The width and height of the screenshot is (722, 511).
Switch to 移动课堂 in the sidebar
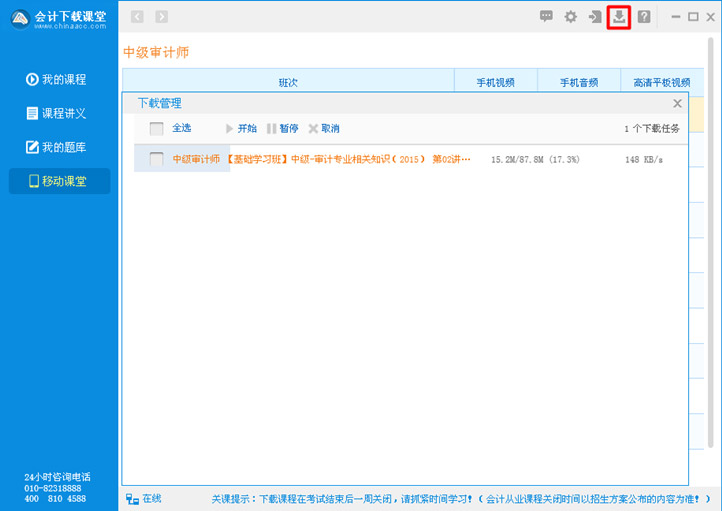tap(59, 181)
